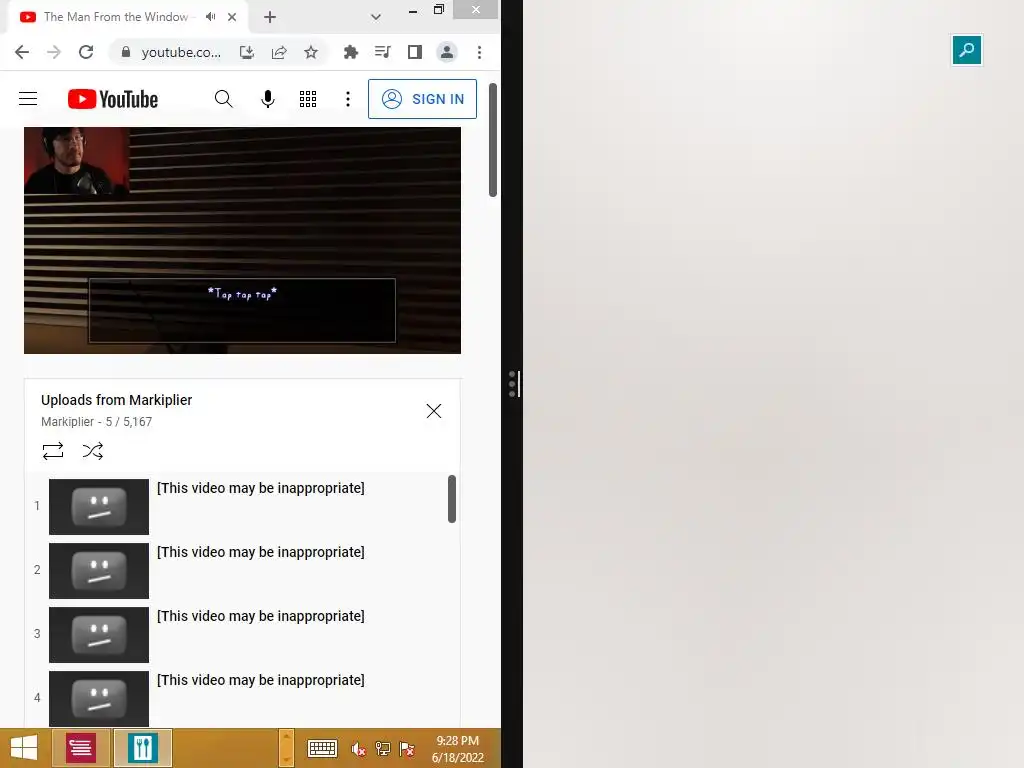The width and height of the screenshot is (1024, 768).
Task: Open the network tray icon
Action: click(383, 748)
